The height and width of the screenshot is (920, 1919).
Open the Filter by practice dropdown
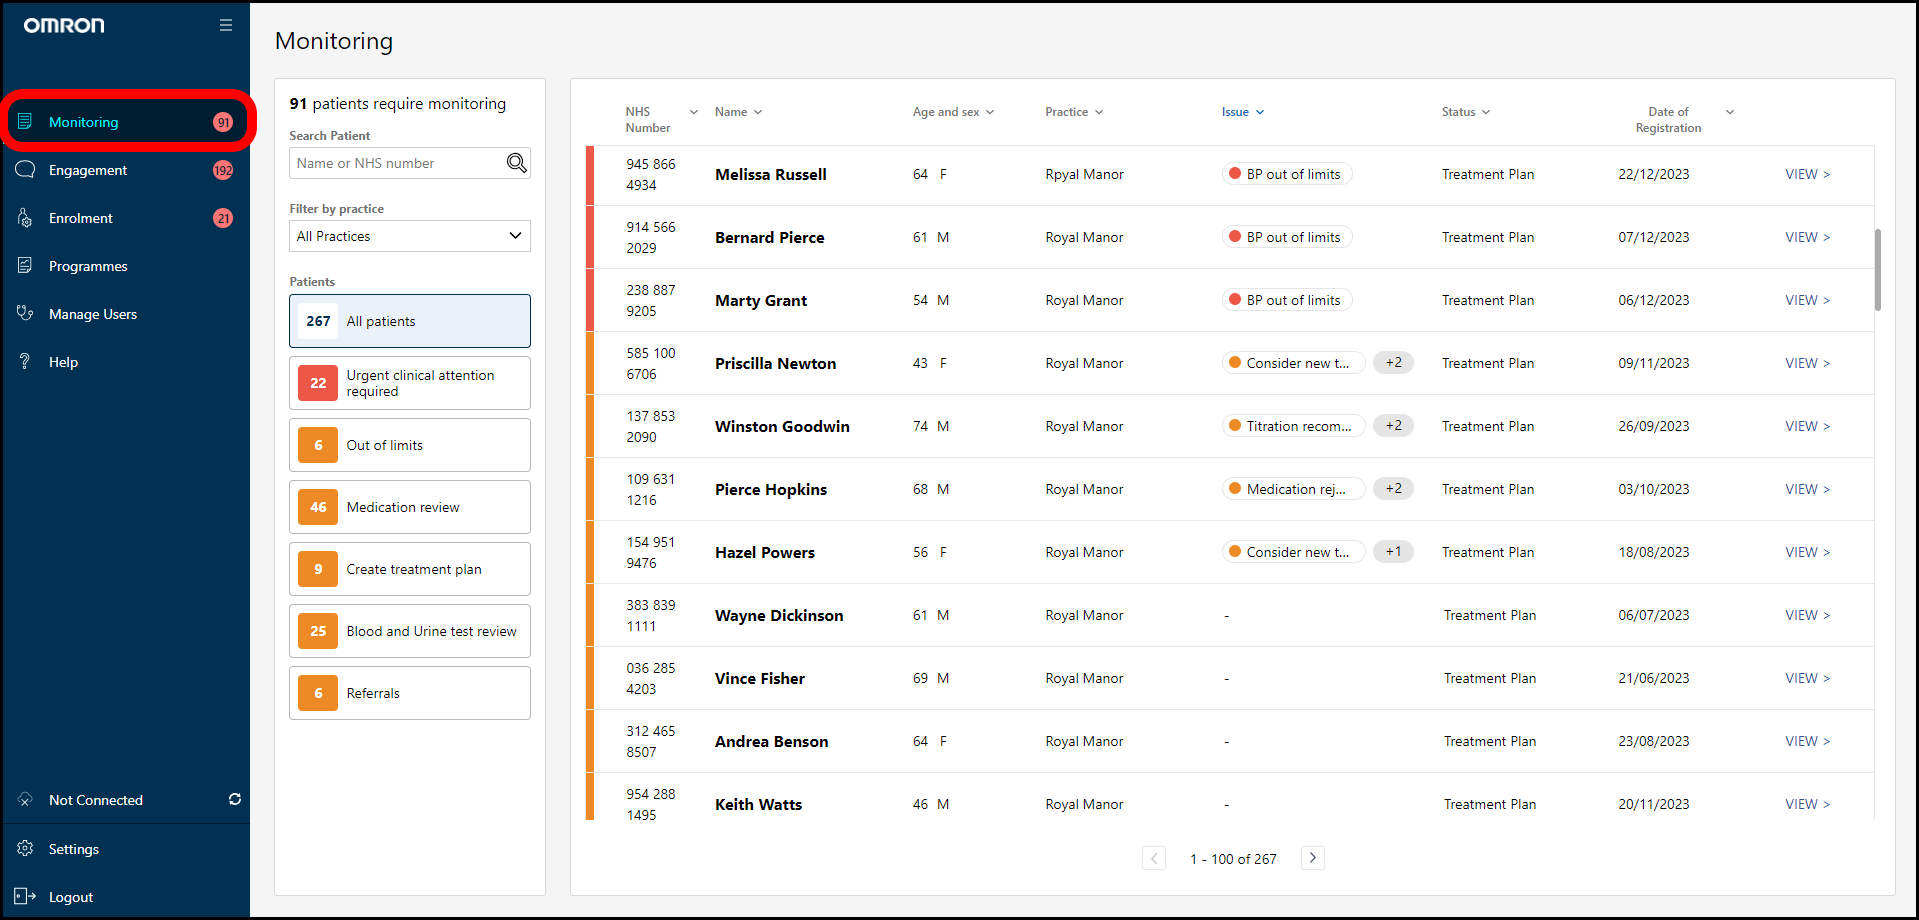click(x=409, y=236)
